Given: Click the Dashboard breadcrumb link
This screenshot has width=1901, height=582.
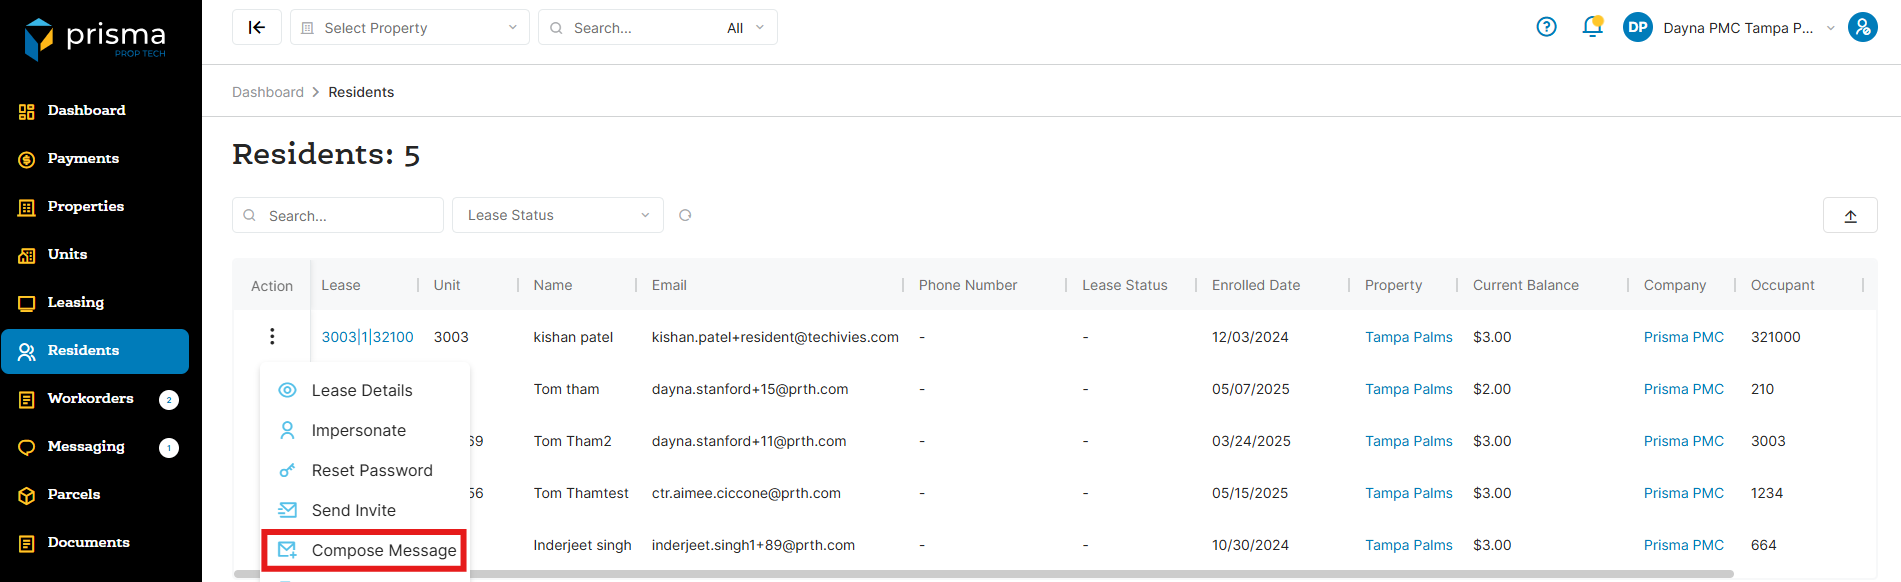Looking at the screenshot, I should click(x=267, y=92).
